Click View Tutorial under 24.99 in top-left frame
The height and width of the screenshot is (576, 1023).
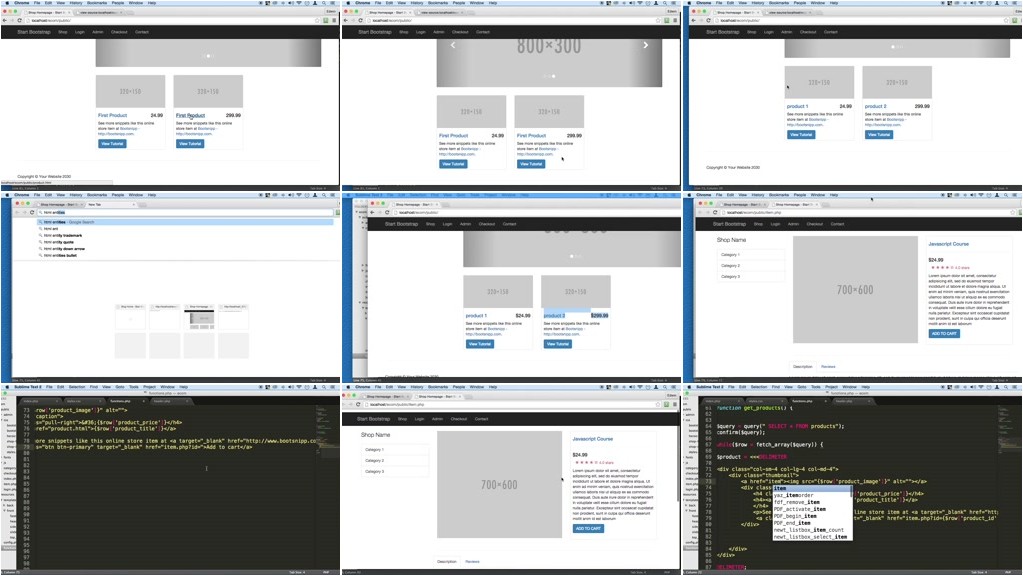point(112,144)
